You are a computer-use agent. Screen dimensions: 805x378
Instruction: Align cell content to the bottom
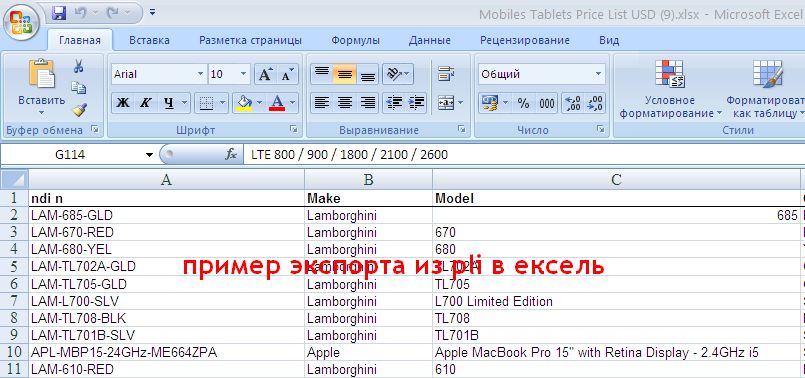click(x=368, y=74)
